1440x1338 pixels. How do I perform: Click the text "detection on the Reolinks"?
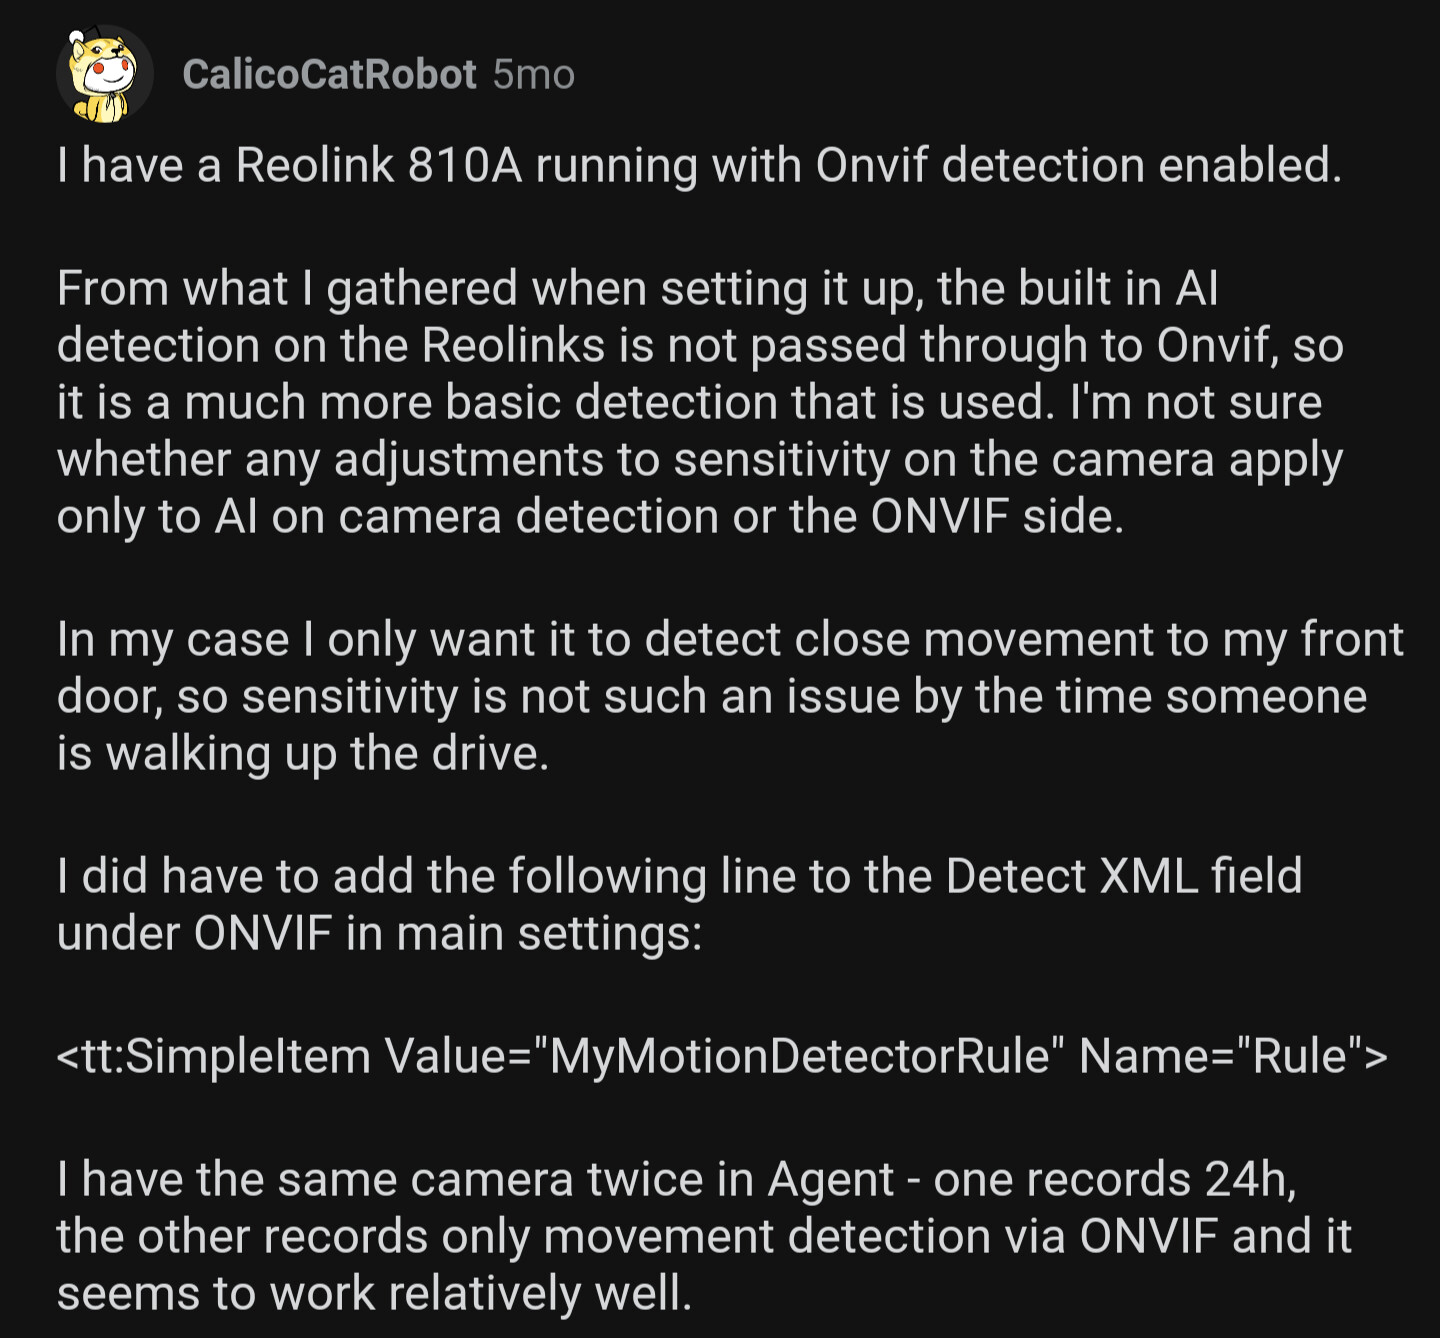coord(330,345)
